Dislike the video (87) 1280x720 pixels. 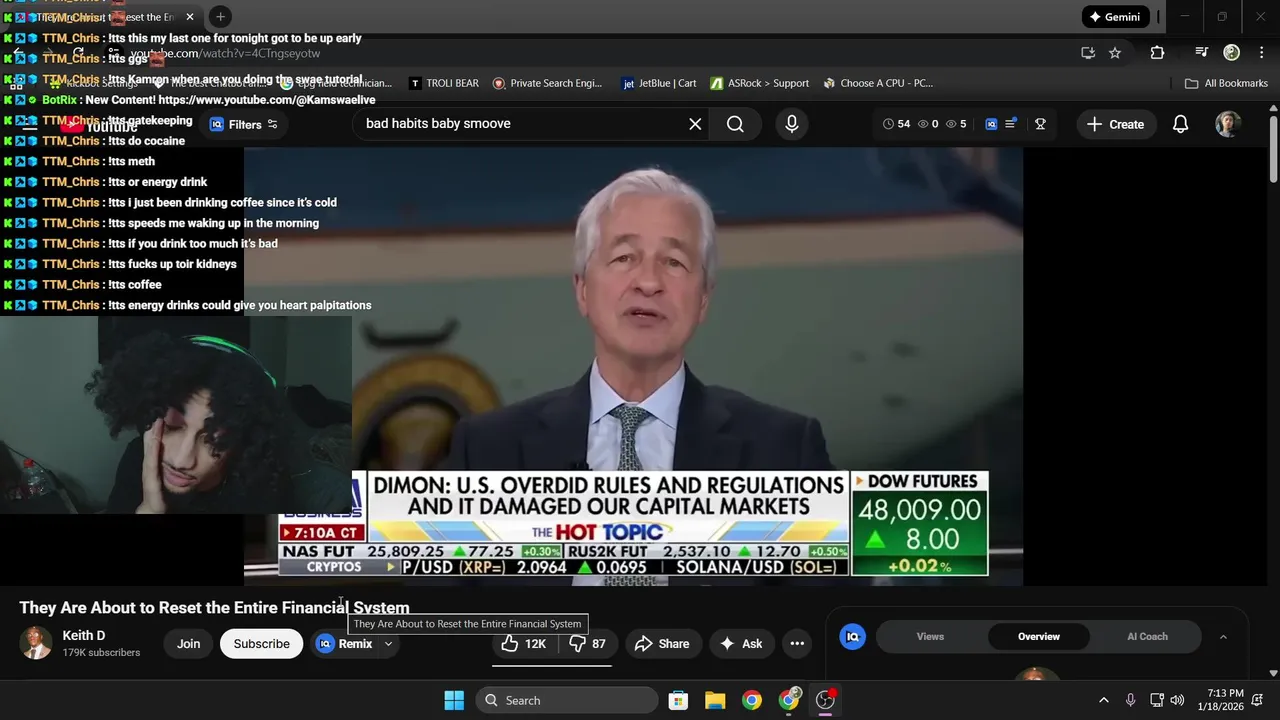pyautogui.click(x=587, y=644)
